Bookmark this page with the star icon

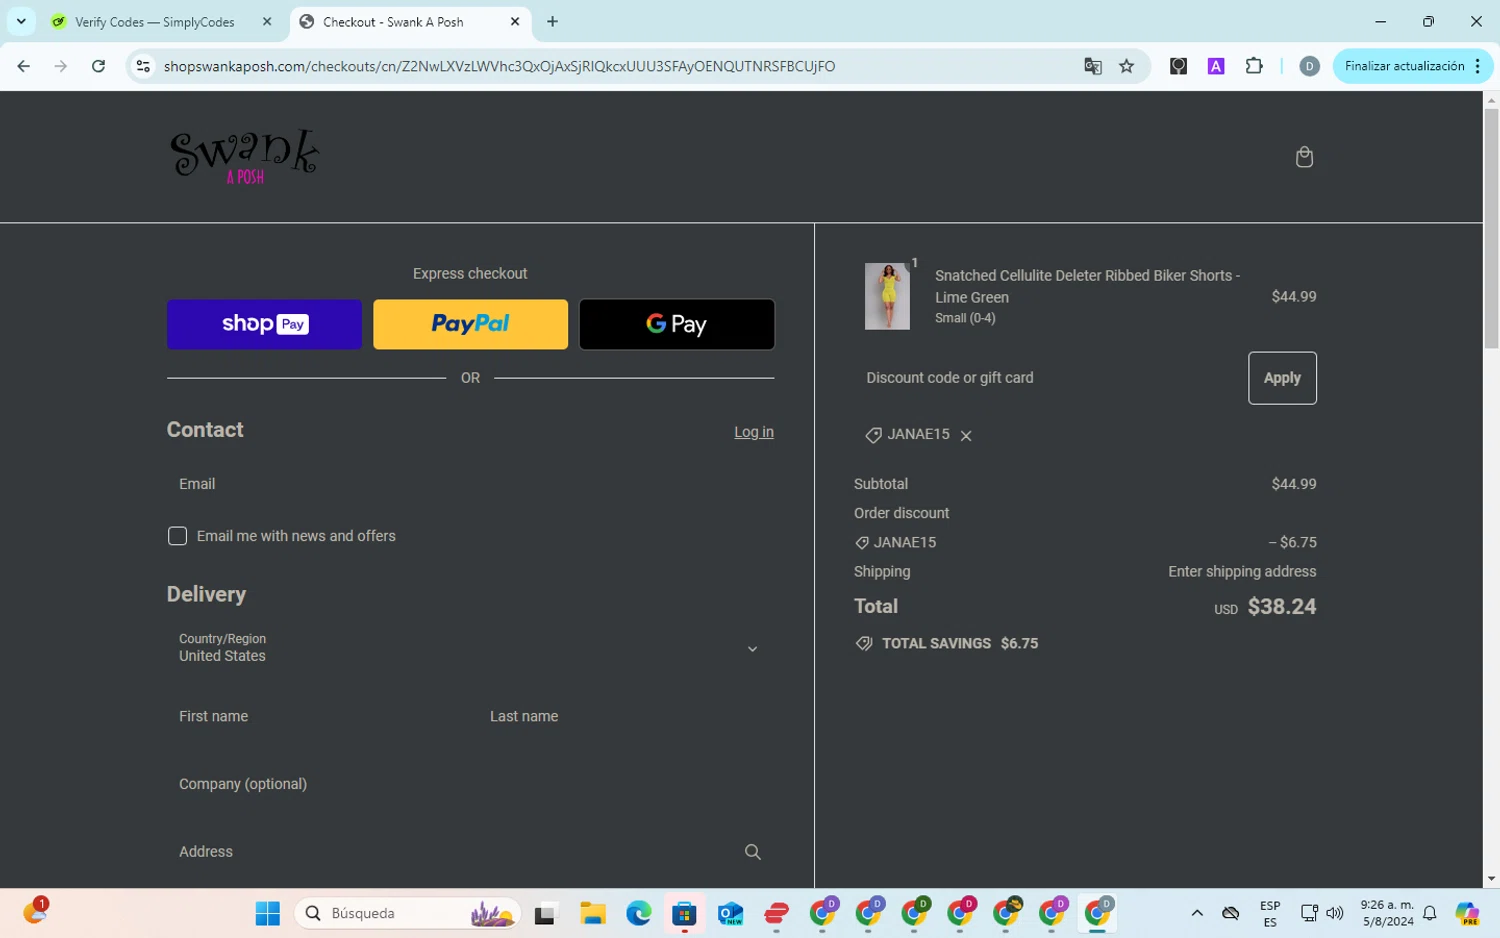(x=1127, y=66)
